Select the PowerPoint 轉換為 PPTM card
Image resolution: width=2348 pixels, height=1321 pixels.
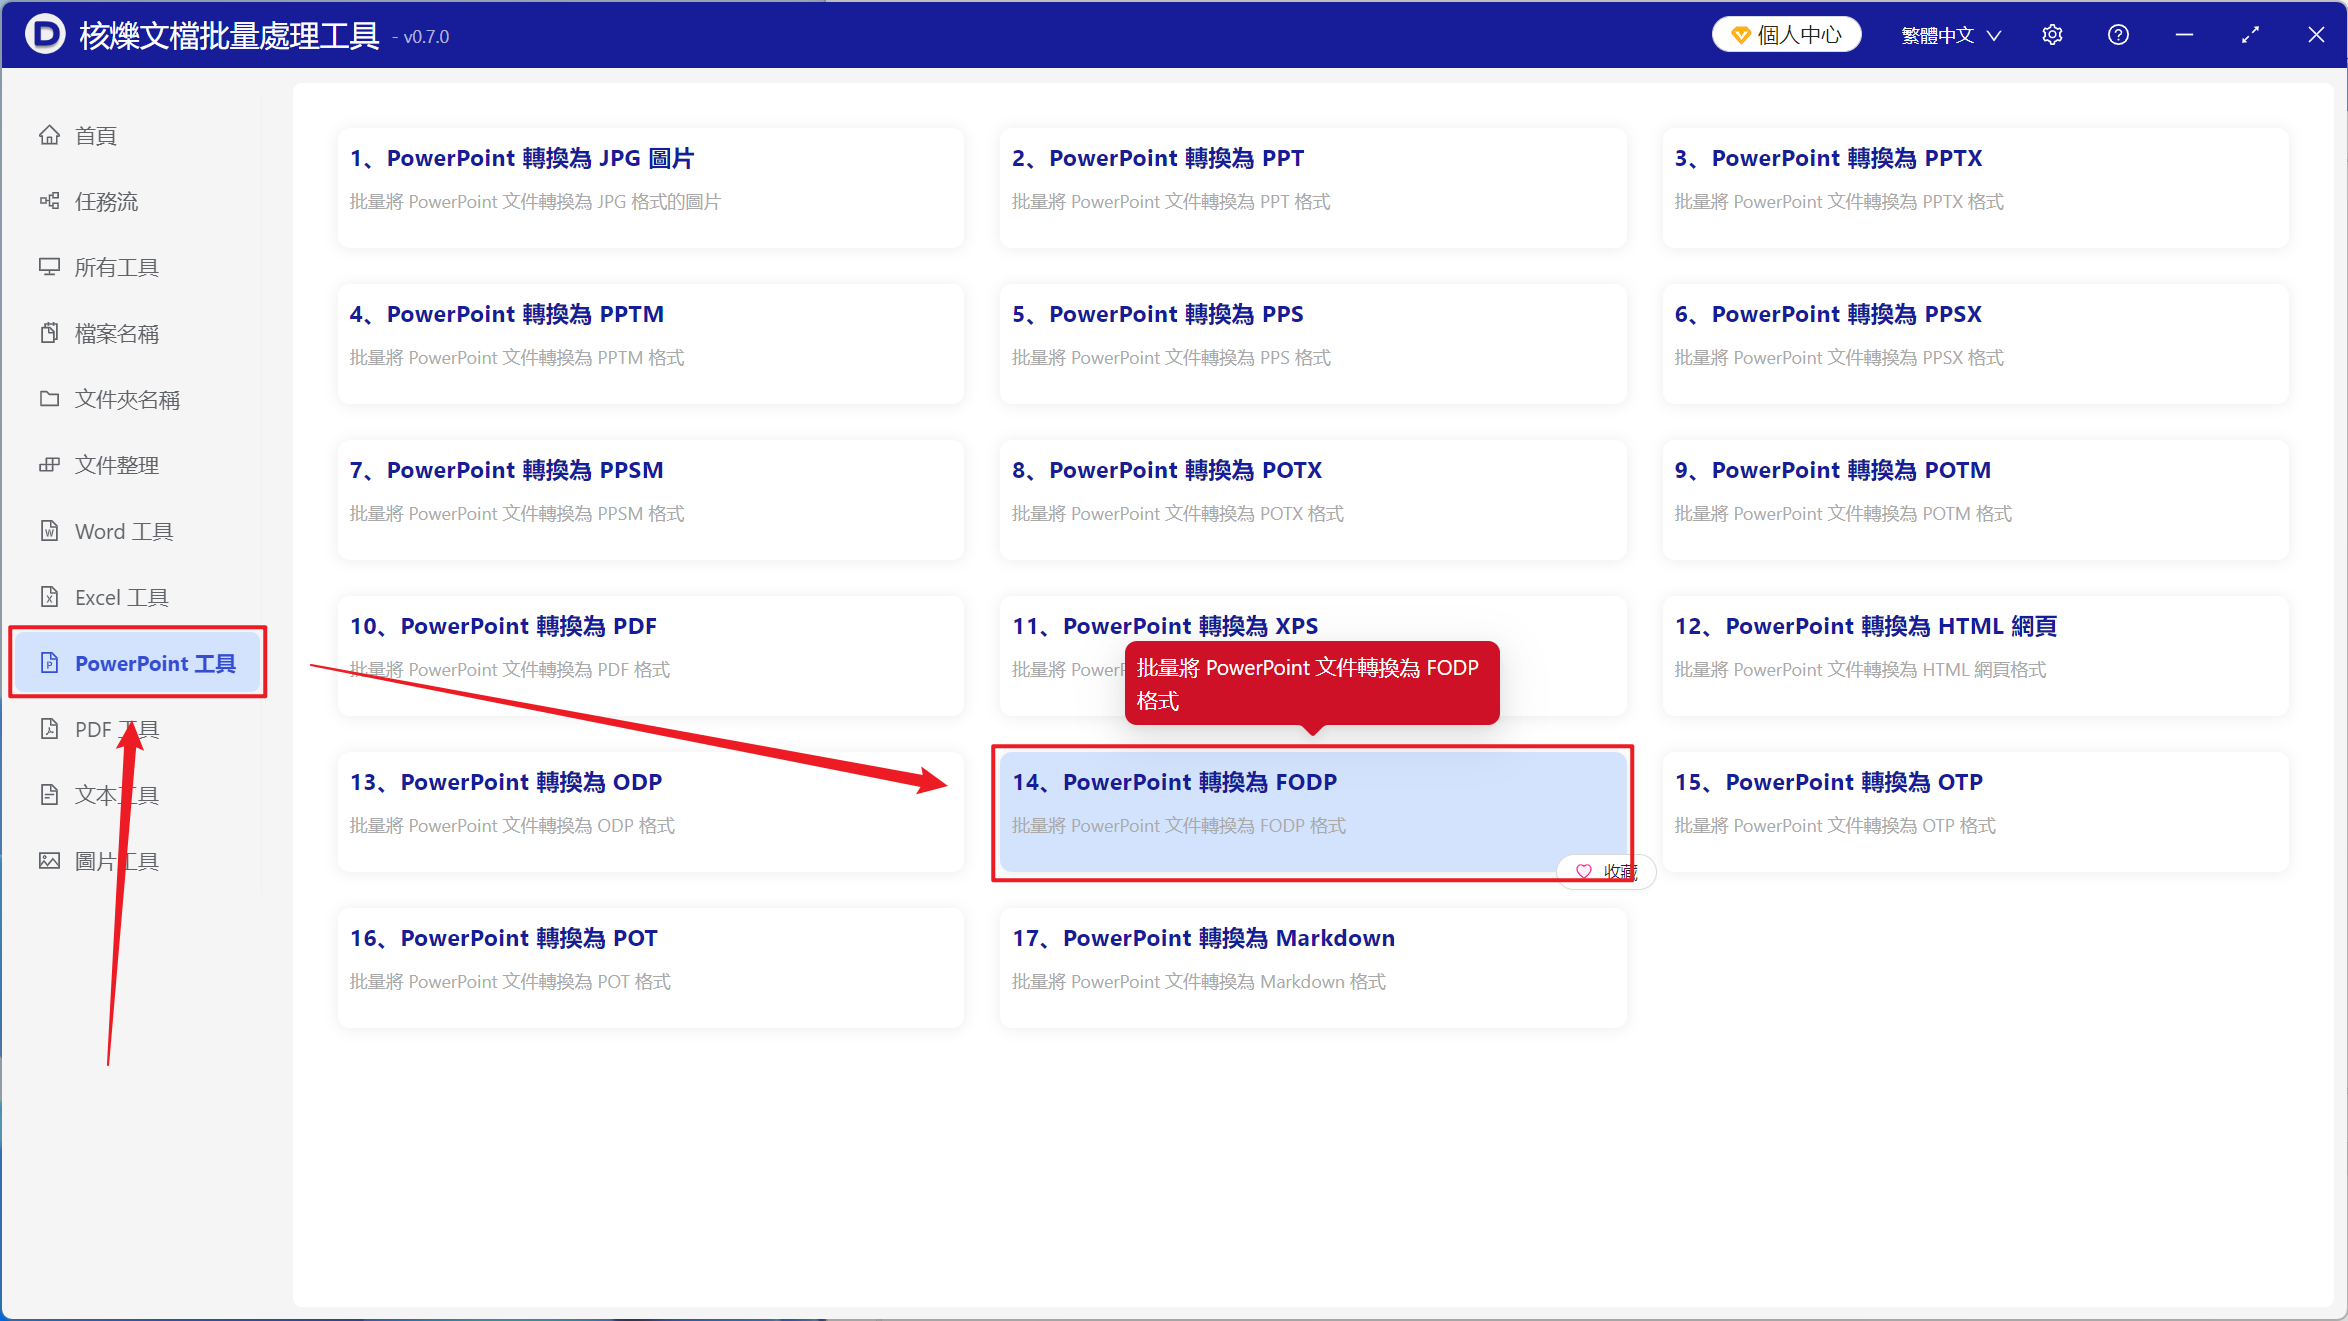pyautogui.click(x=651, y=343)
